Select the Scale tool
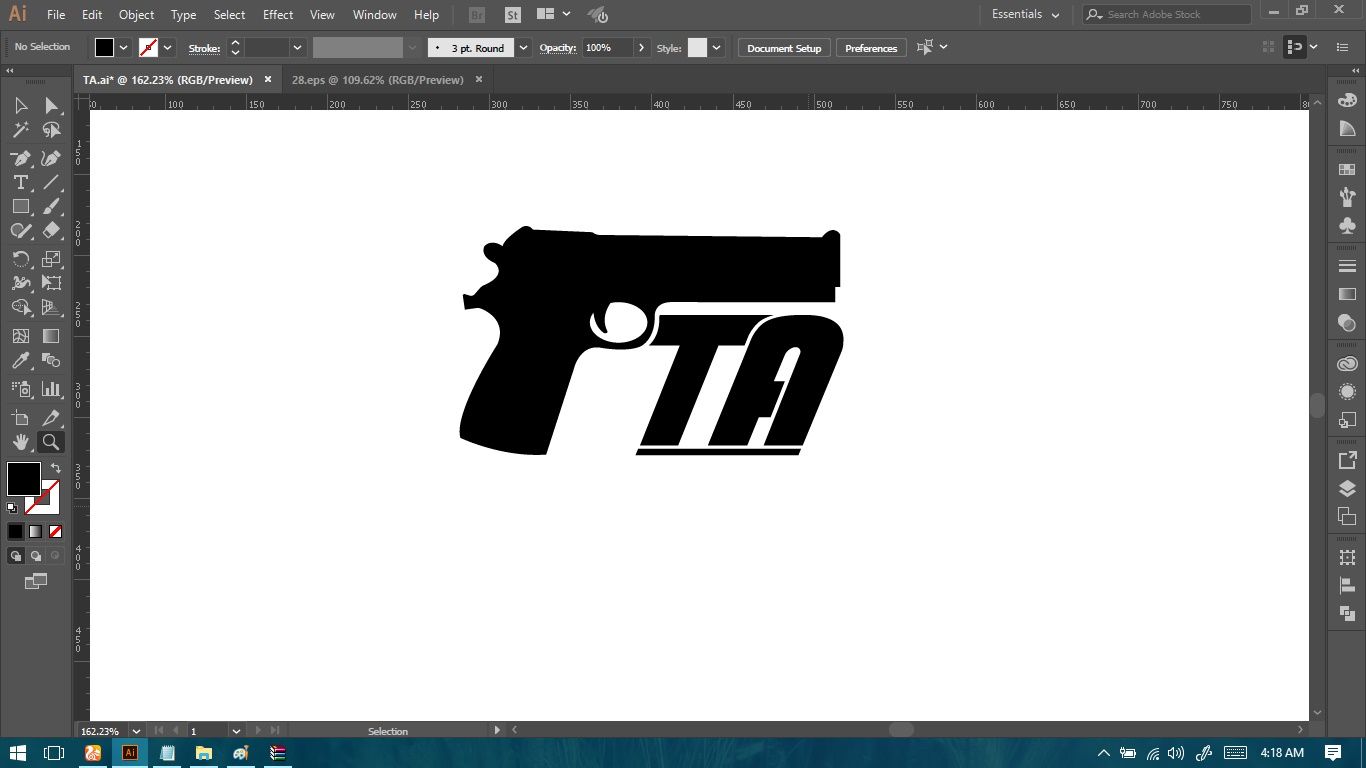The width and height of the screenshot is (1366, 768). 51,259
